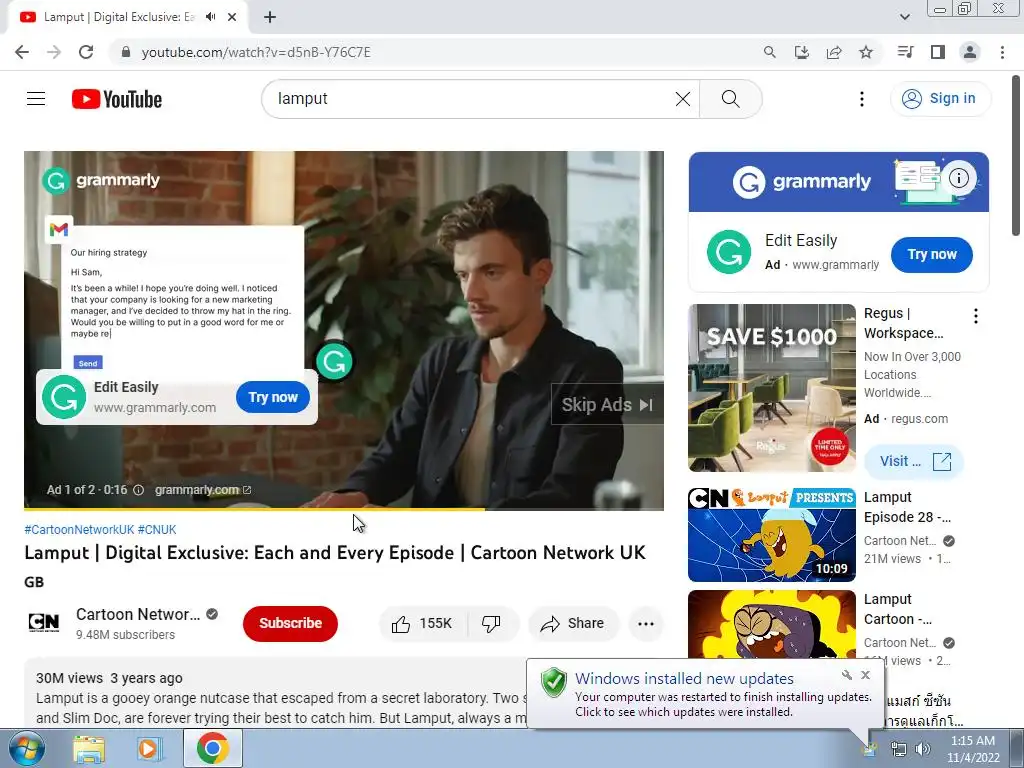Image resolution: width=1024 pixels, height=768 pixels.
Task: Open the Chrome profile avatar
Action: click(x=970, y=52)
